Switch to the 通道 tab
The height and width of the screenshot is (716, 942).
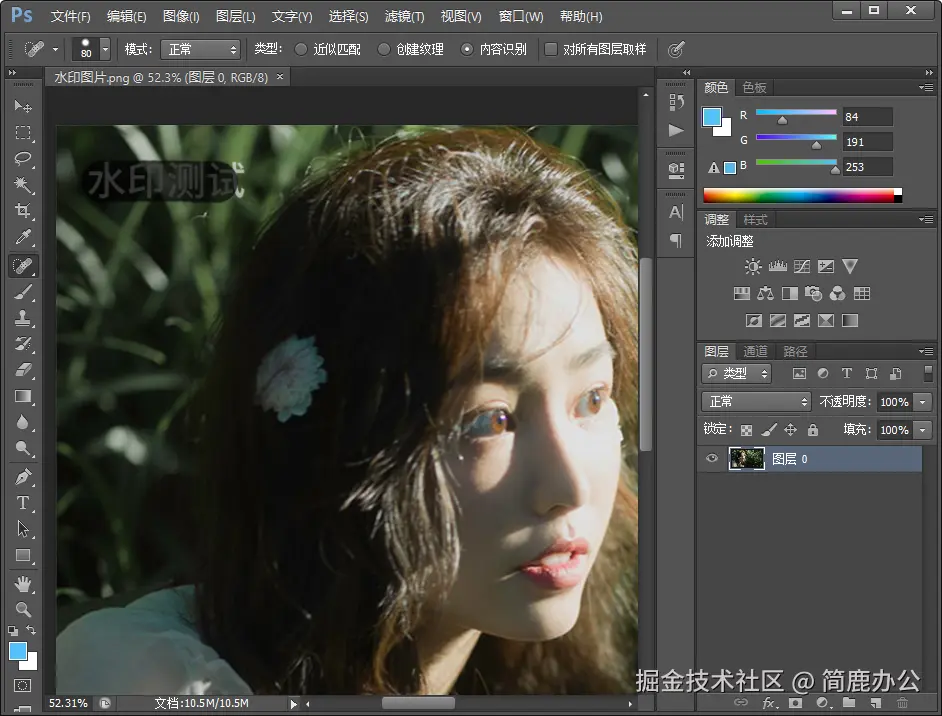pos(755,351)
